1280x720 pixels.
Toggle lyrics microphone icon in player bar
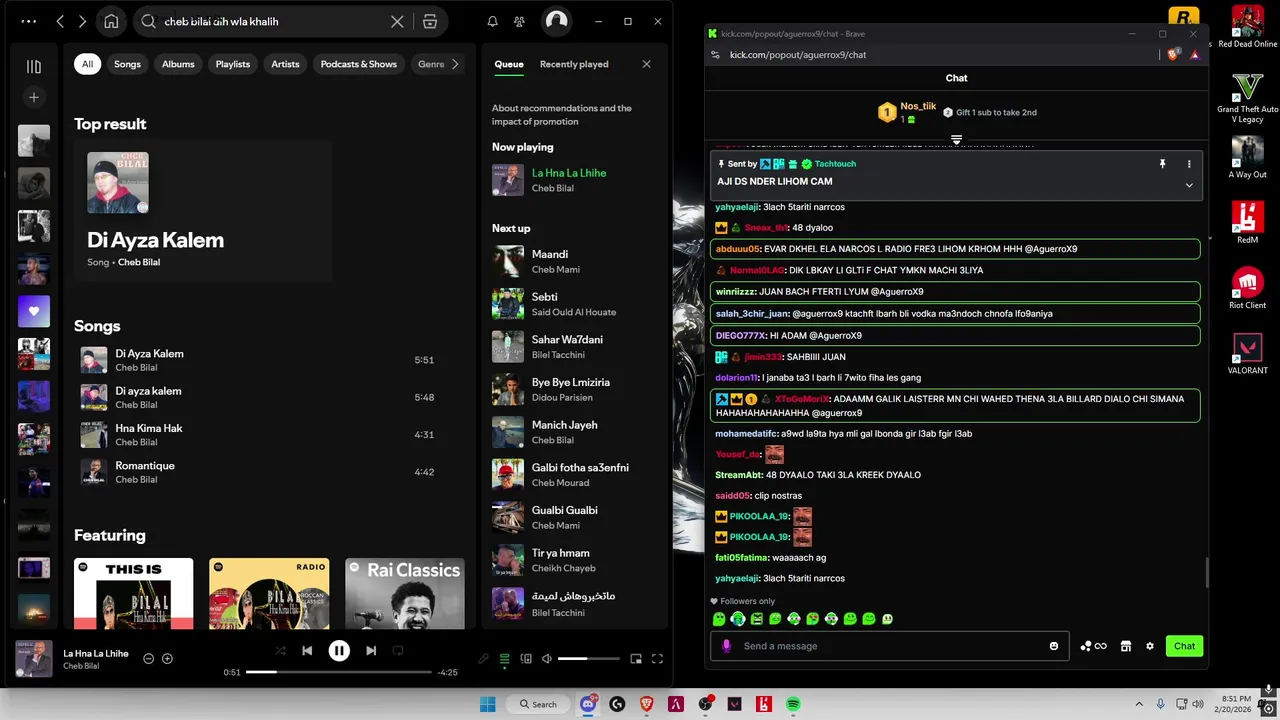tap(483, 659)
